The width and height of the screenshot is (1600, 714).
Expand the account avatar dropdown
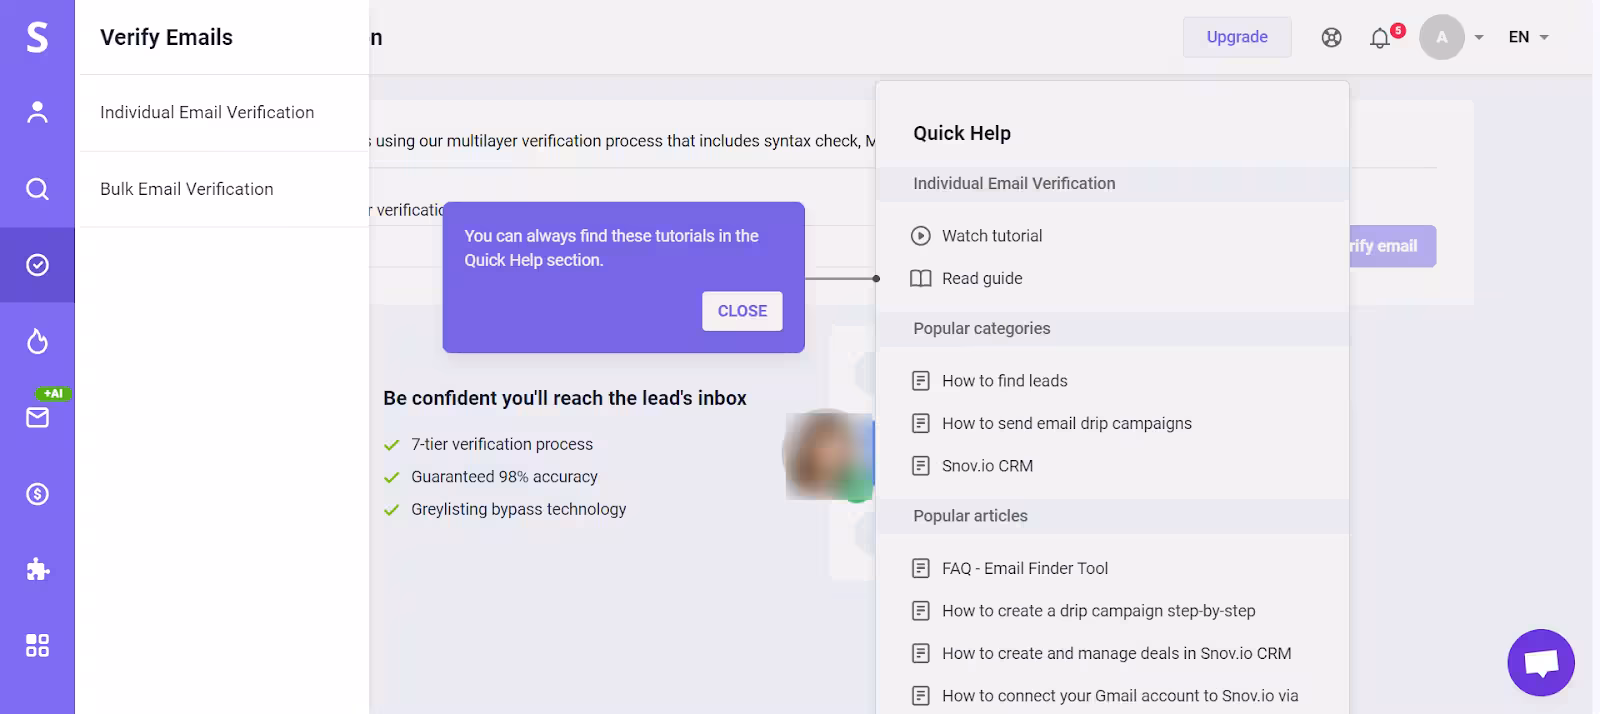point(1452,38)
